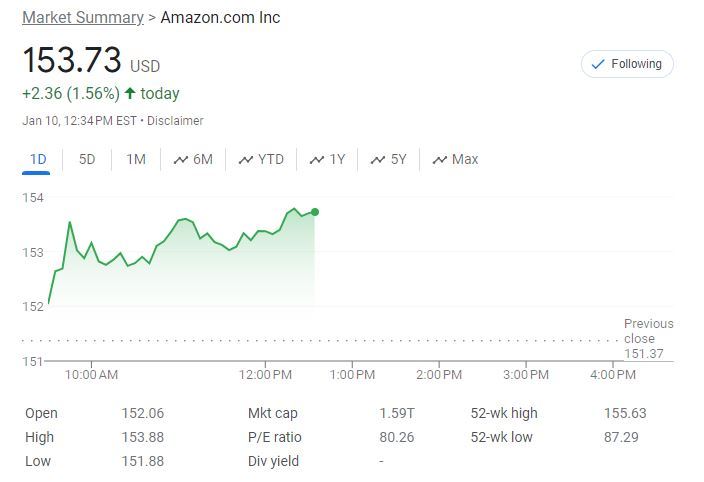Switch to the 1M time range tab
Screen dimensions: 704x482
[x=136, y=159]
